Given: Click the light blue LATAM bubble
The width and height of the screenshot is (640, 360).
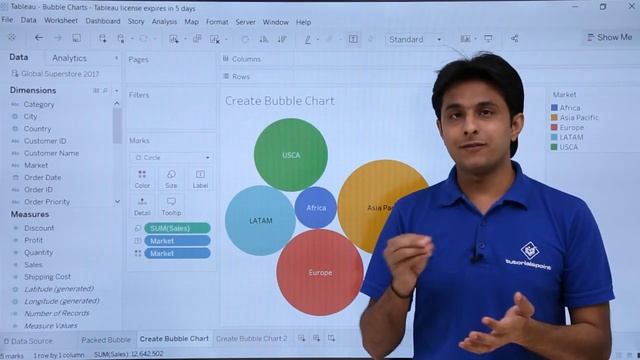Looking at the screenshot, I should (x=260, y=221).
